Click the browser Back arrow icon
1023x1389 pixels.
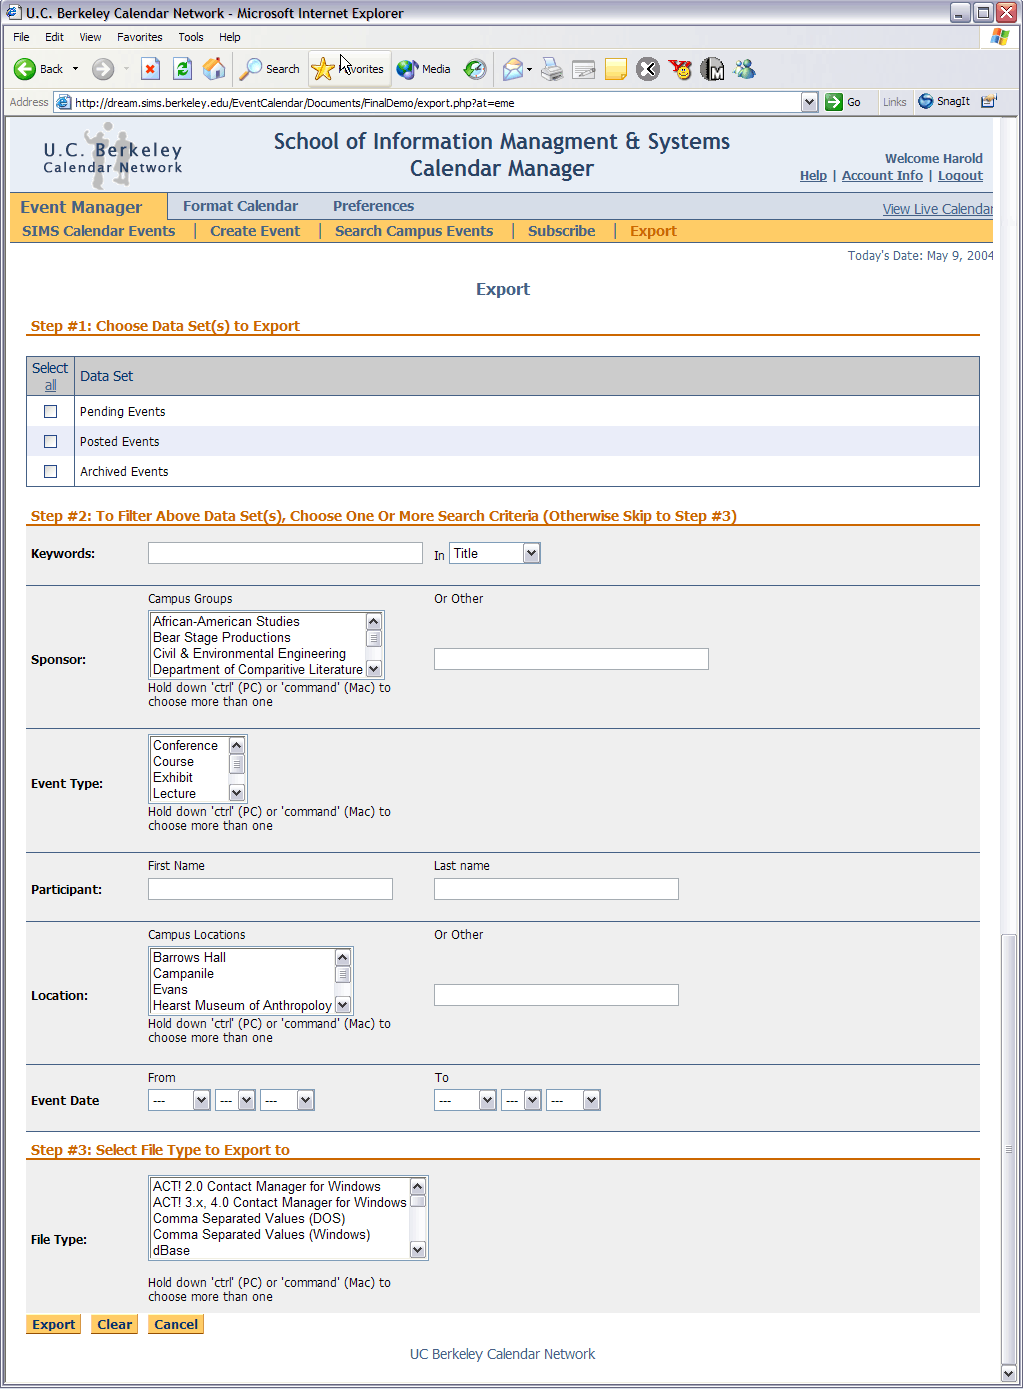(x=25, y=69)
